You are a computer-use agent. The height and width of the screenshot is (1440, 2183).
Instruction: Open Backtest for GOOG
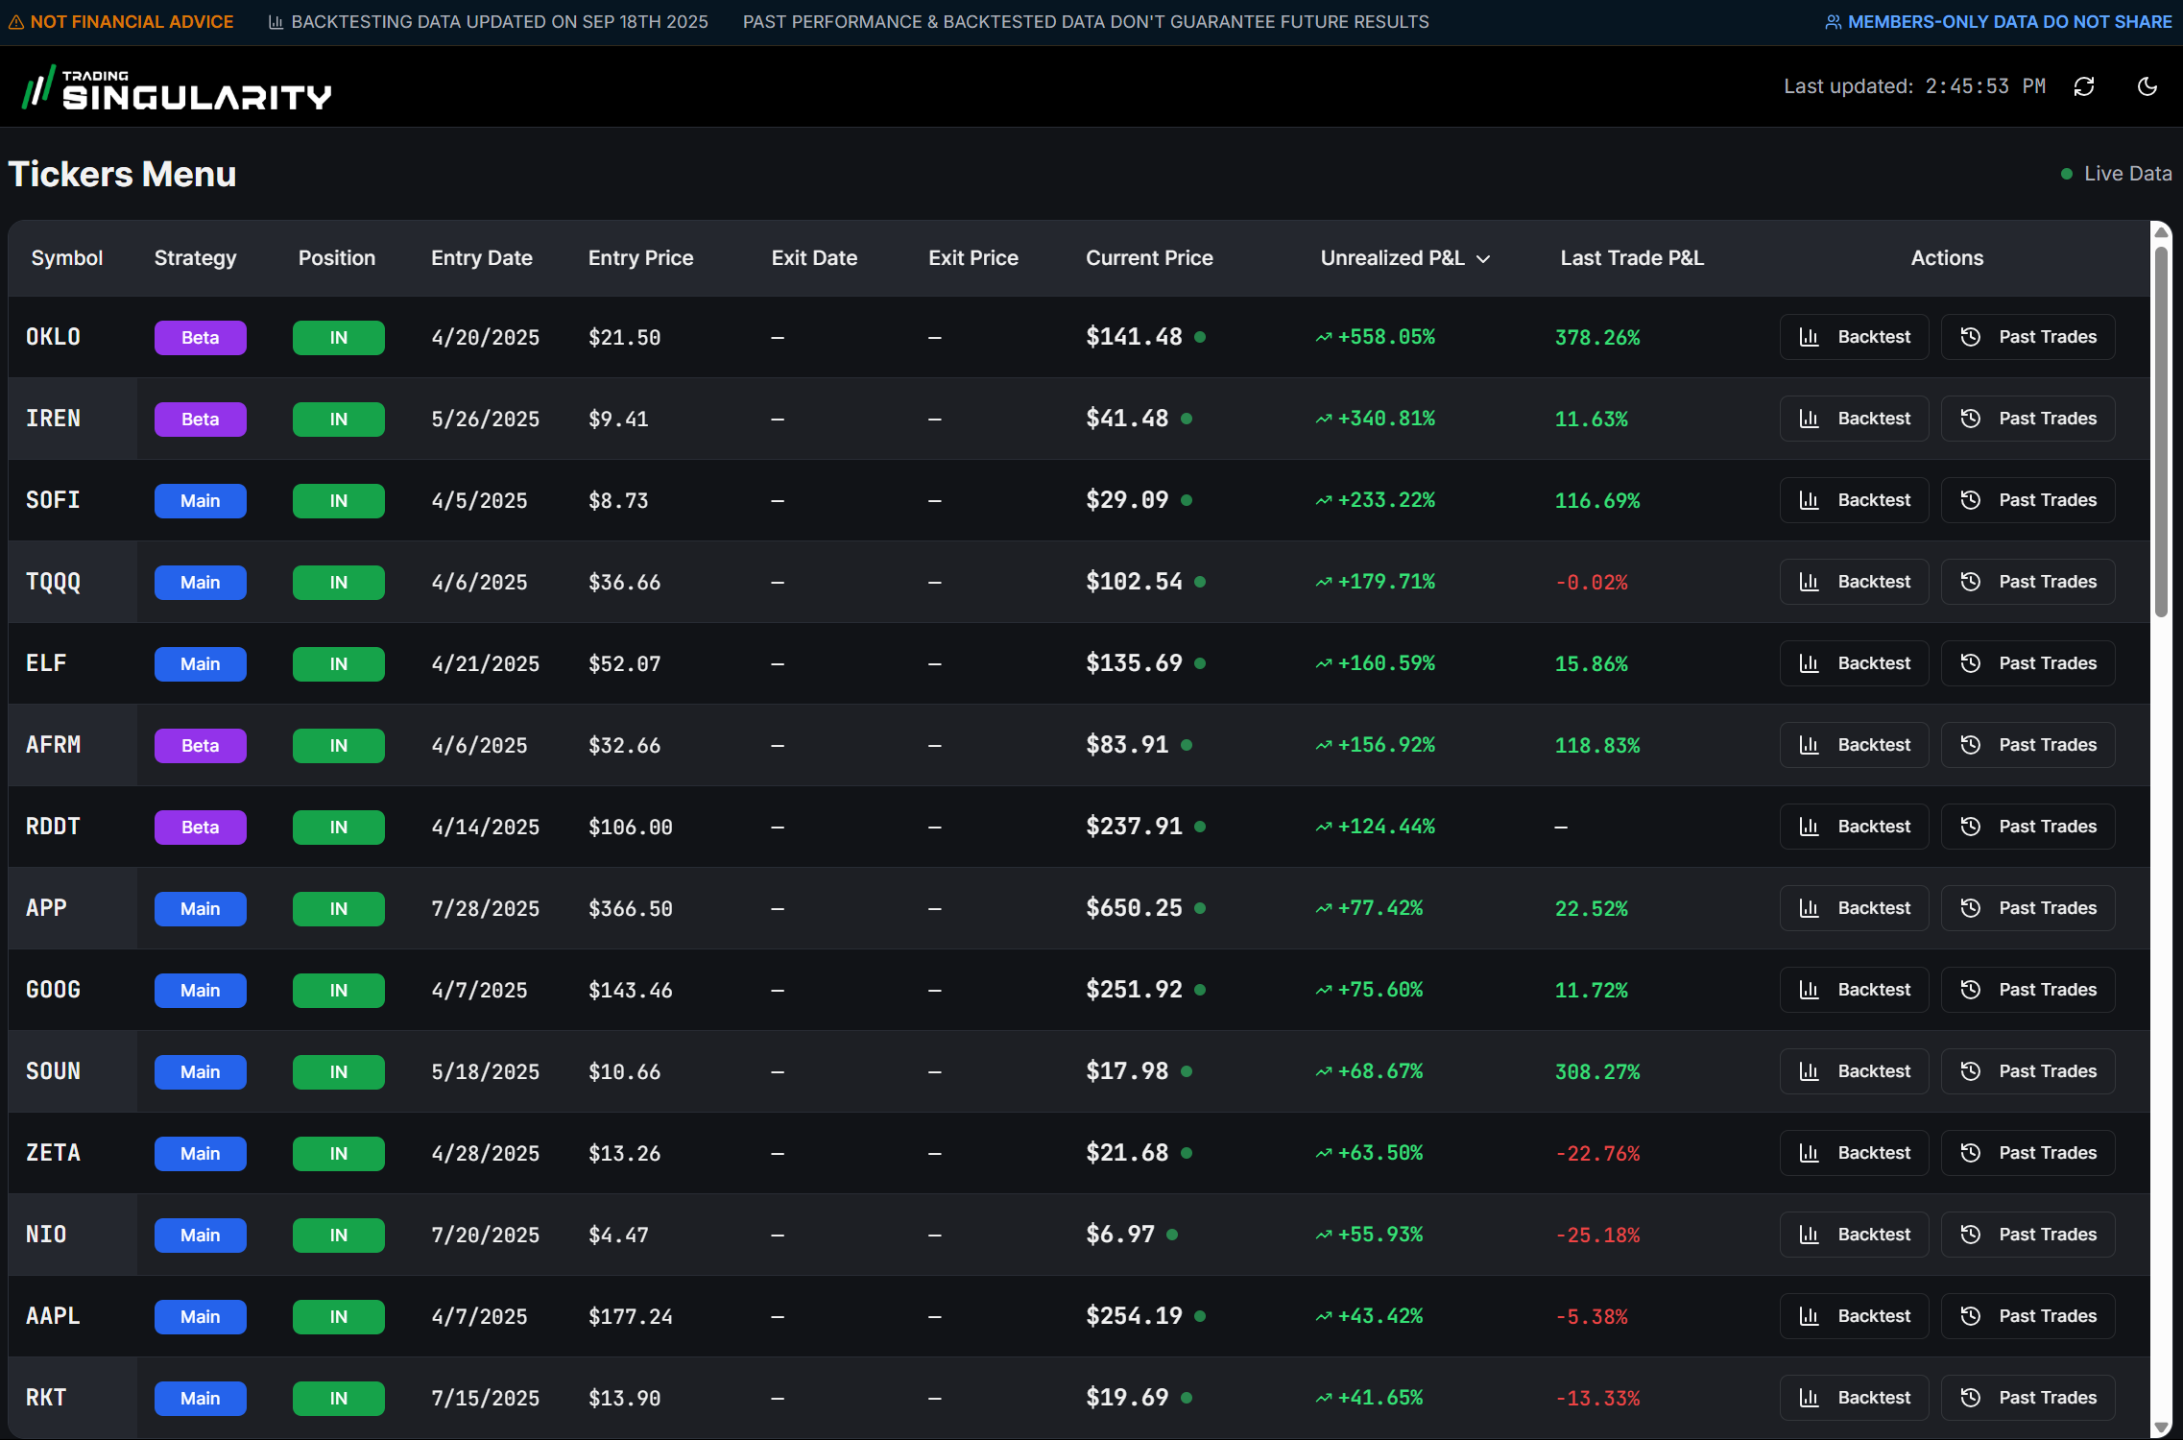pos(1854,990)
